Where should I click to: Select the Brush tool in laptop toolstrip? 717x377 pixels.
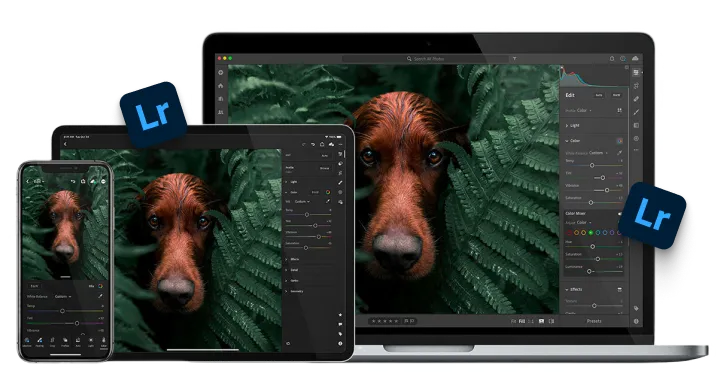[x=636, y=112]
